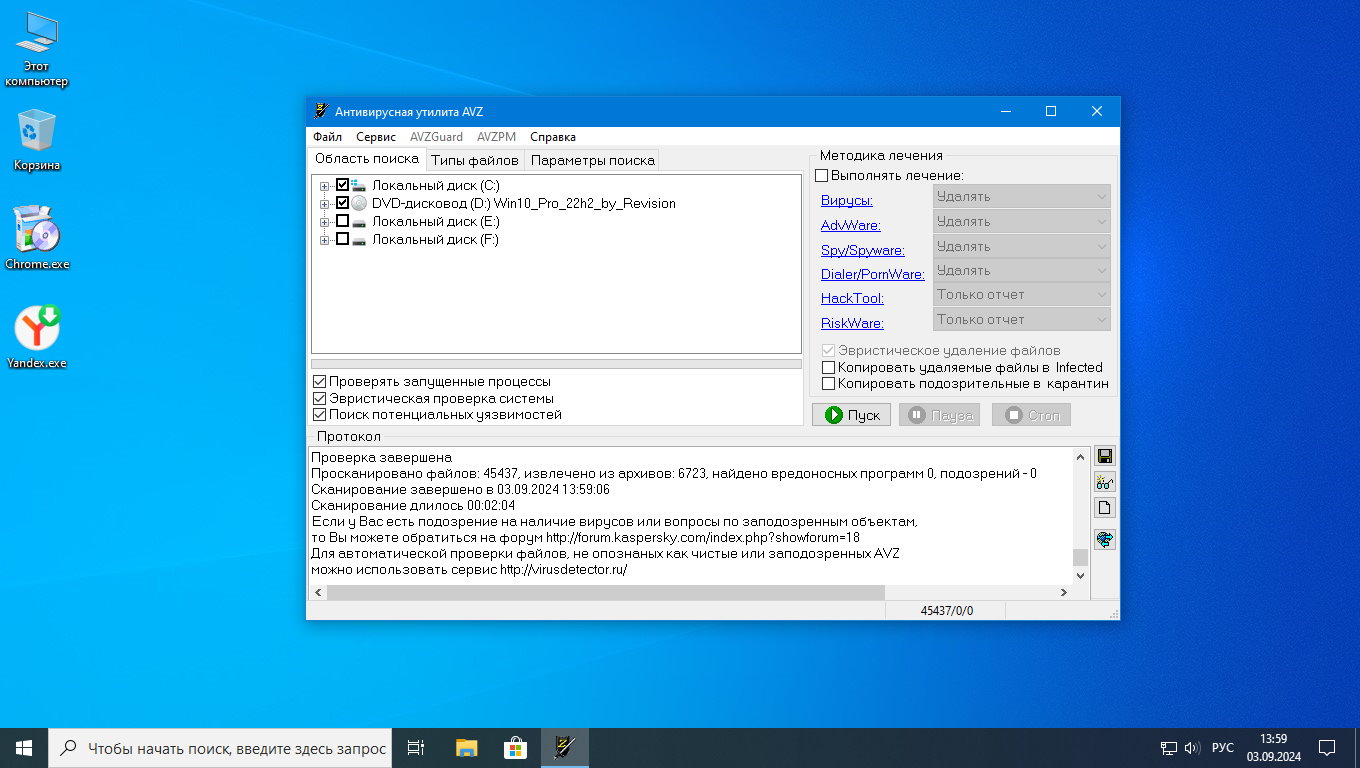
Task: Select the Yandex.exe desktop icon
Action: pos(37,330)
